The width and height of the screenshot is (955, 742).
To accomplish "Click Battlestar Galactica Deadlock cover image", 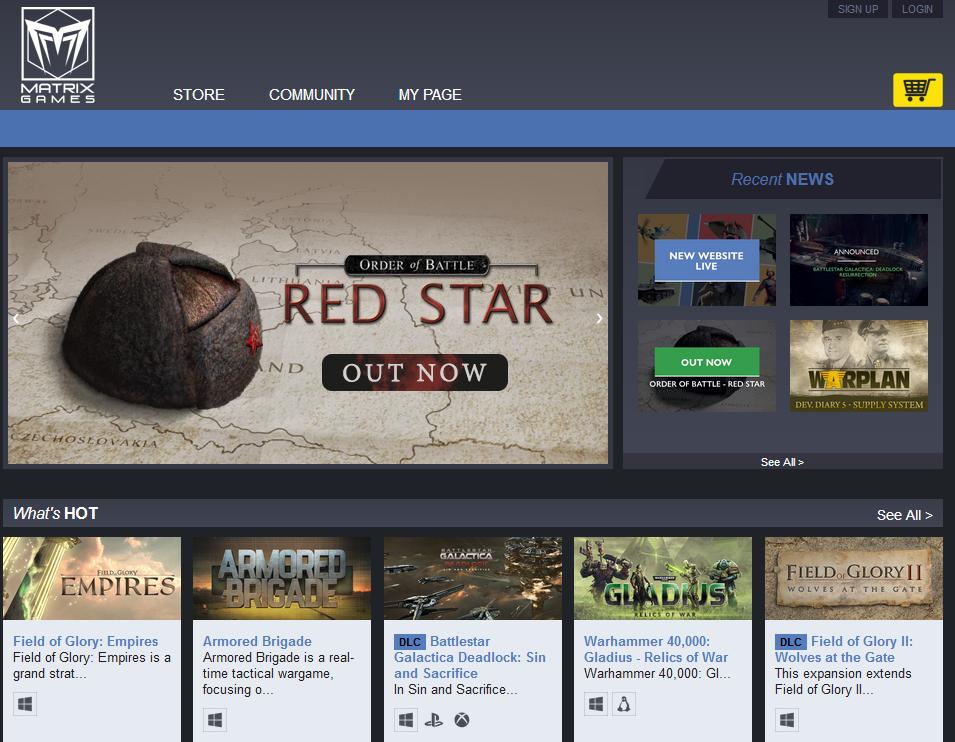I will tap(473, 578).
